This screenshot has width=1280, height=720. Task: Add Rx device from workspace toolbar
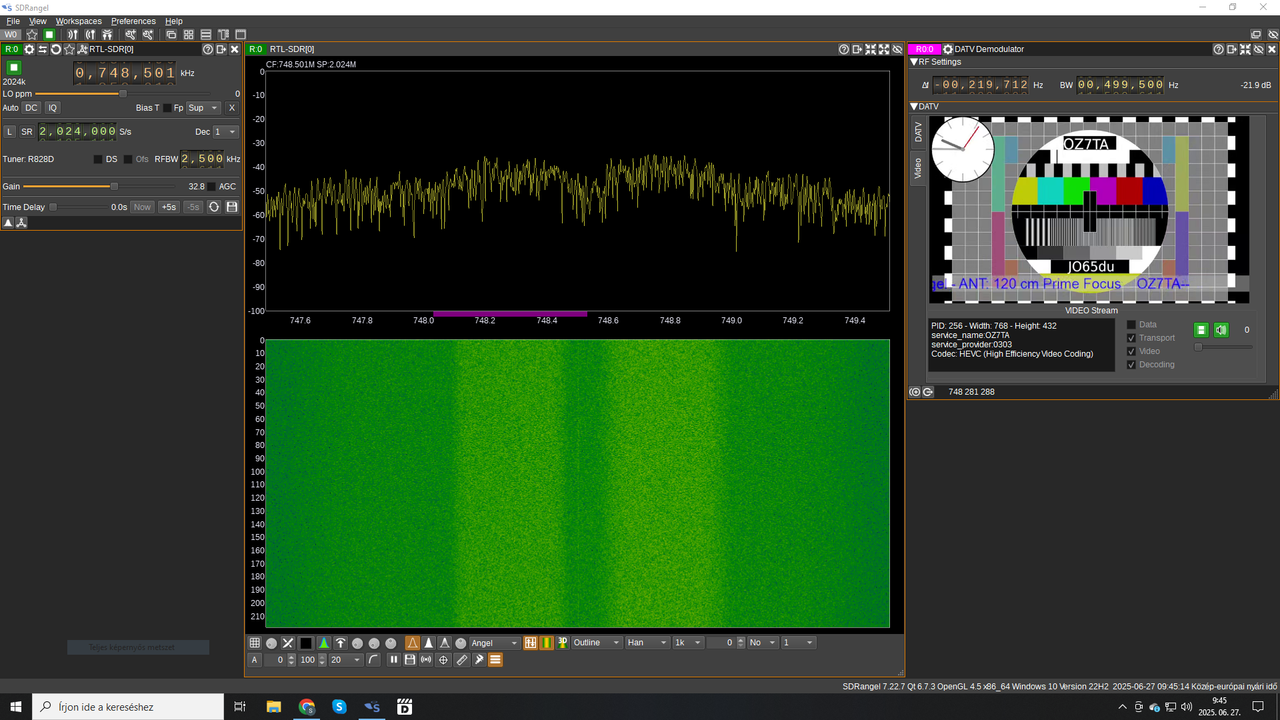73,34
